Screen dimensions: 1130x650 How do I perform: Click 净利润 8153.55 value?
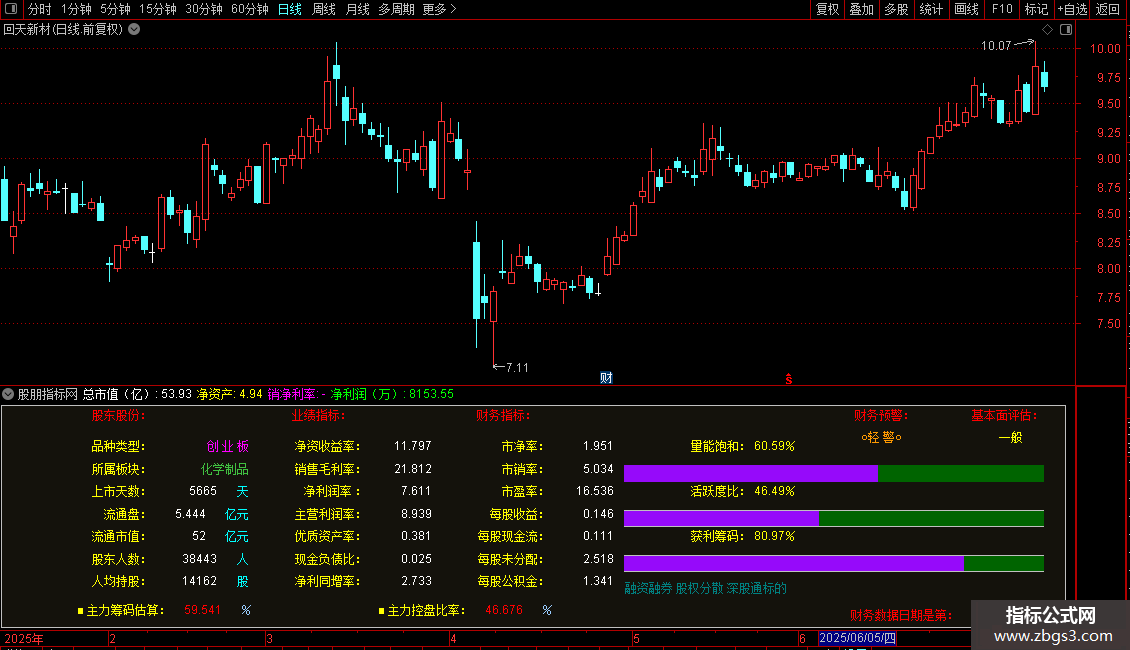[x=432, y=394]
